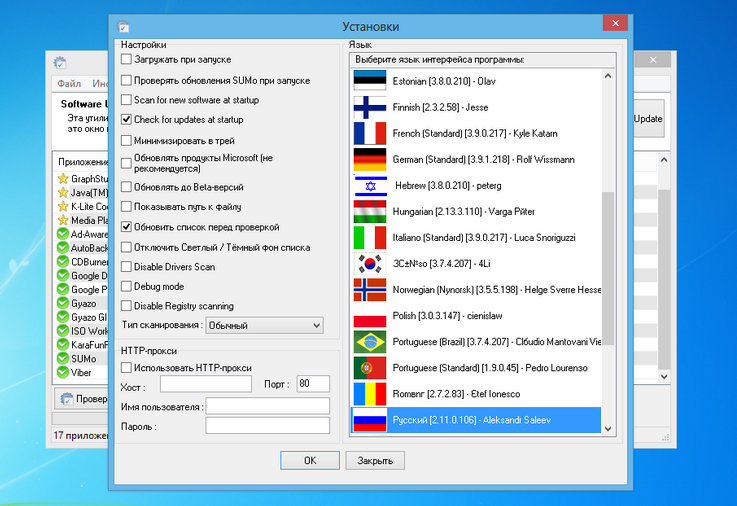The width and height of the screenshot is (737, 506).
Task: Toggle Показывать путь к файлу checkbox
Action: click(x=126, y=207)
